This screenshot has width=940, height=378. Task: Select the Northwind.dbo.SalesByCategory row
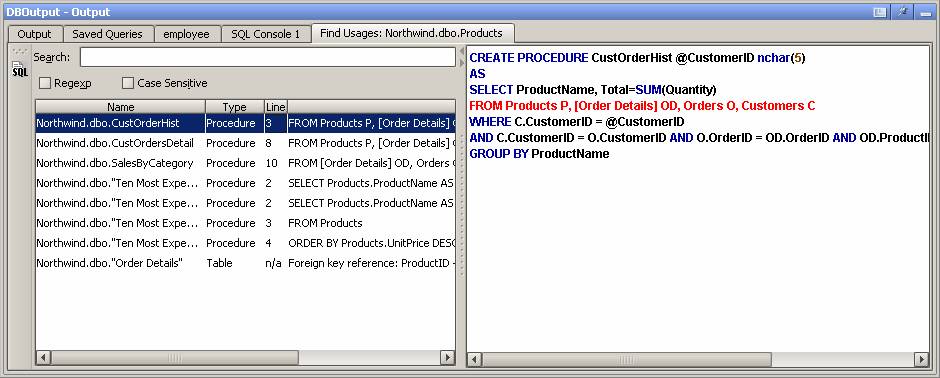point(245,163)
